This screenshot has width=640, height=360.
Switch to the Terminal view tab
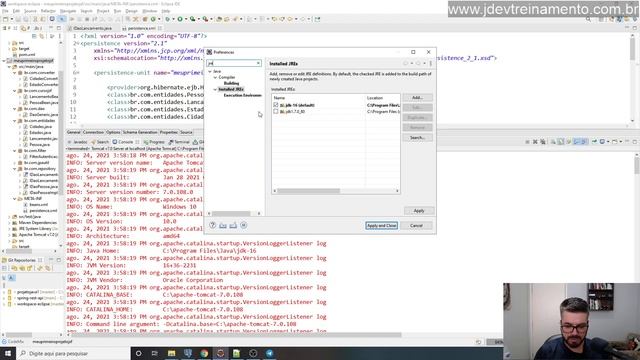click(180, 142)
